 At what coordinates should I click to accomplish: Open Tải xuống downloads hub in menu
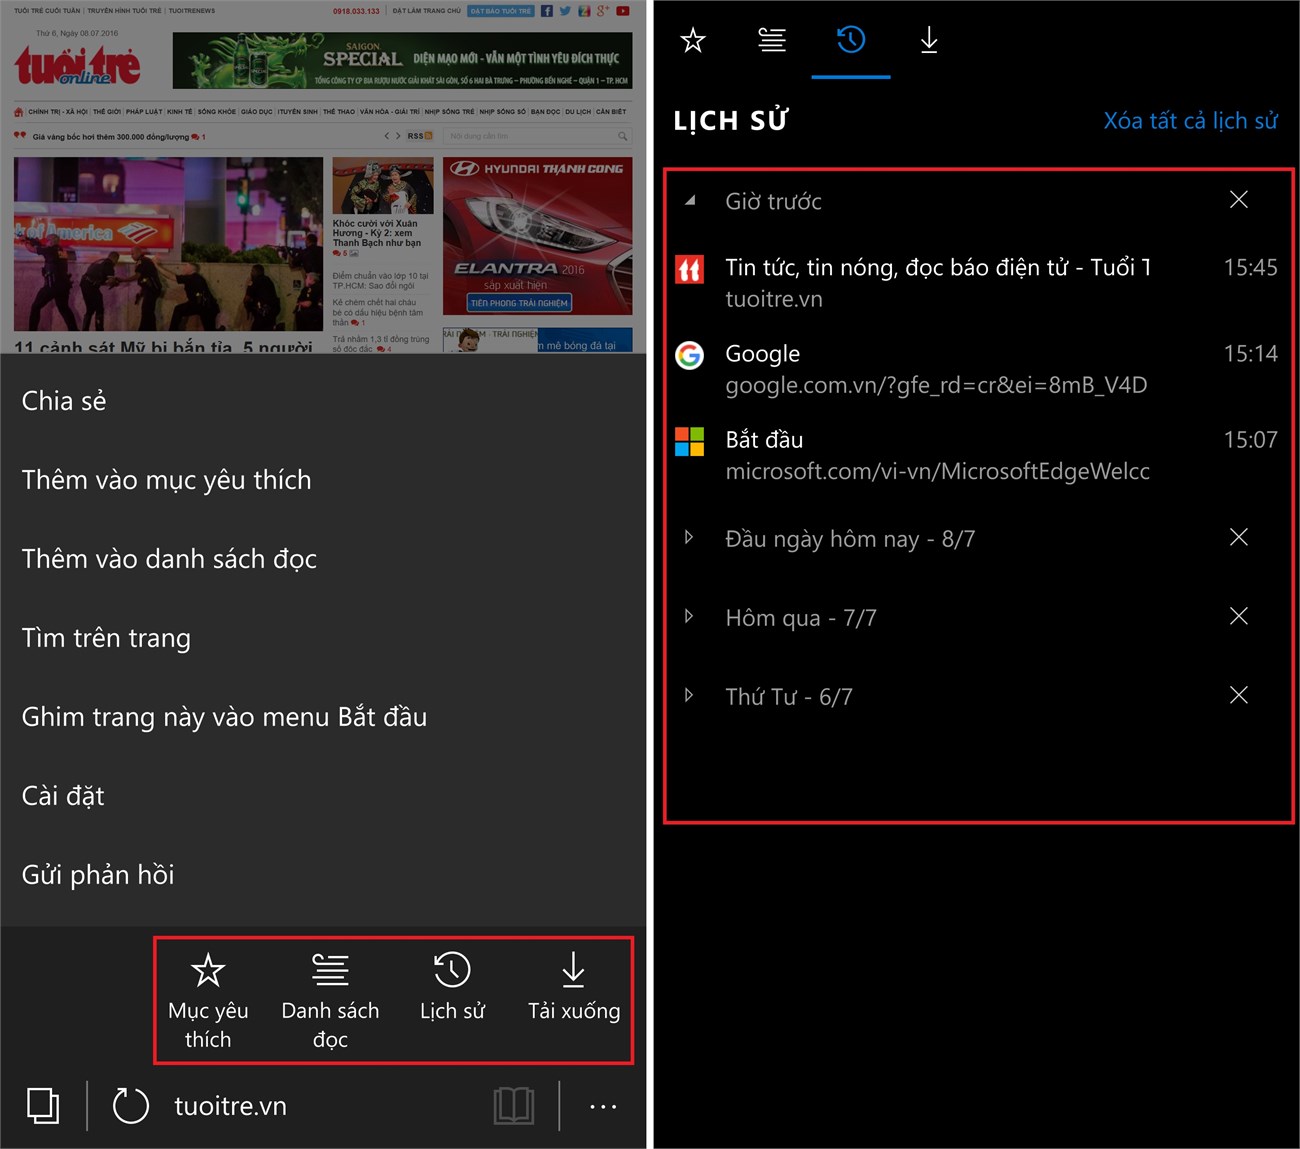click(x=574, y=986)
